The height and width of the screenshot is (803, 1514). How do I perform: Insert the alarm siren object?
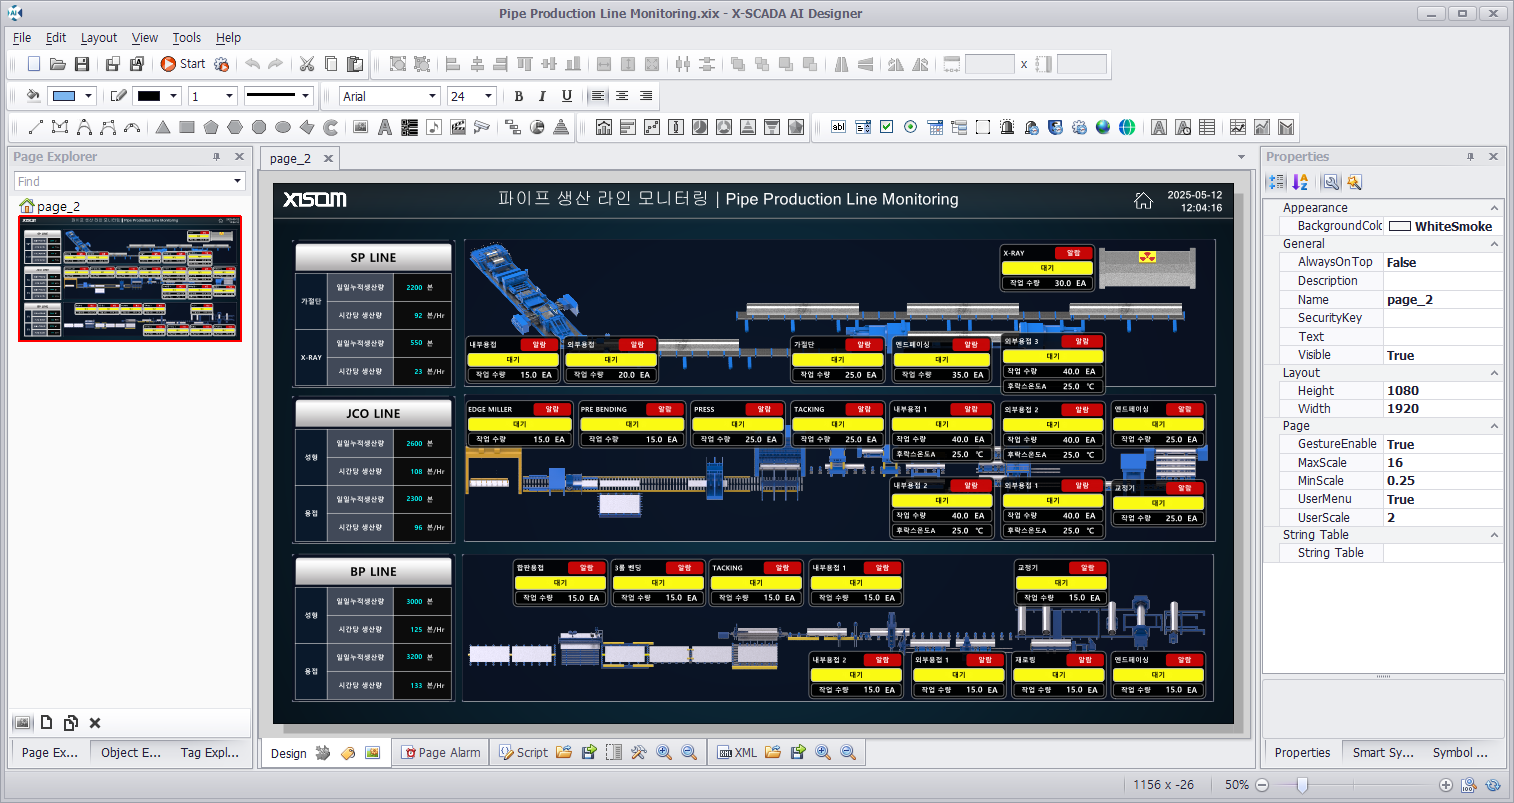[x=1007, y=127]
